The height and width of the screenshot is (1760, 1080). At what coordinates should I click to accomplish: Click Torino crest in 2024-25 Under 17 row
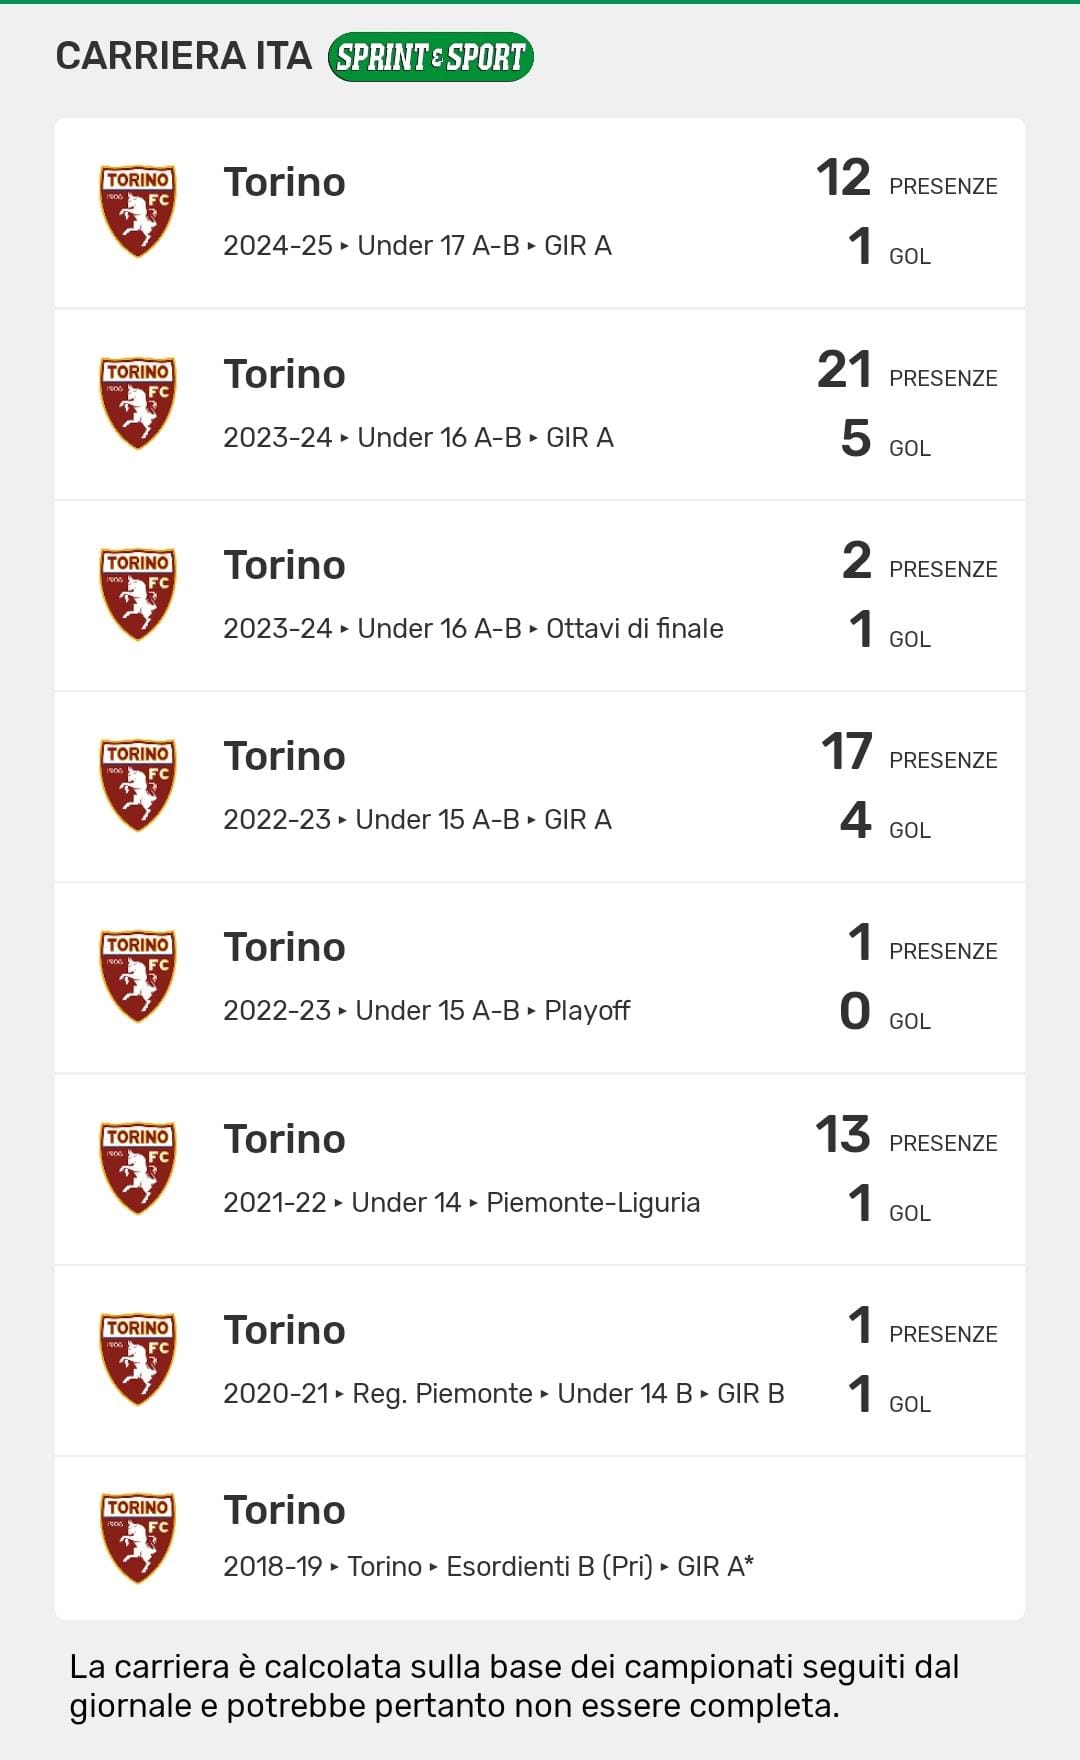point(138,211)
